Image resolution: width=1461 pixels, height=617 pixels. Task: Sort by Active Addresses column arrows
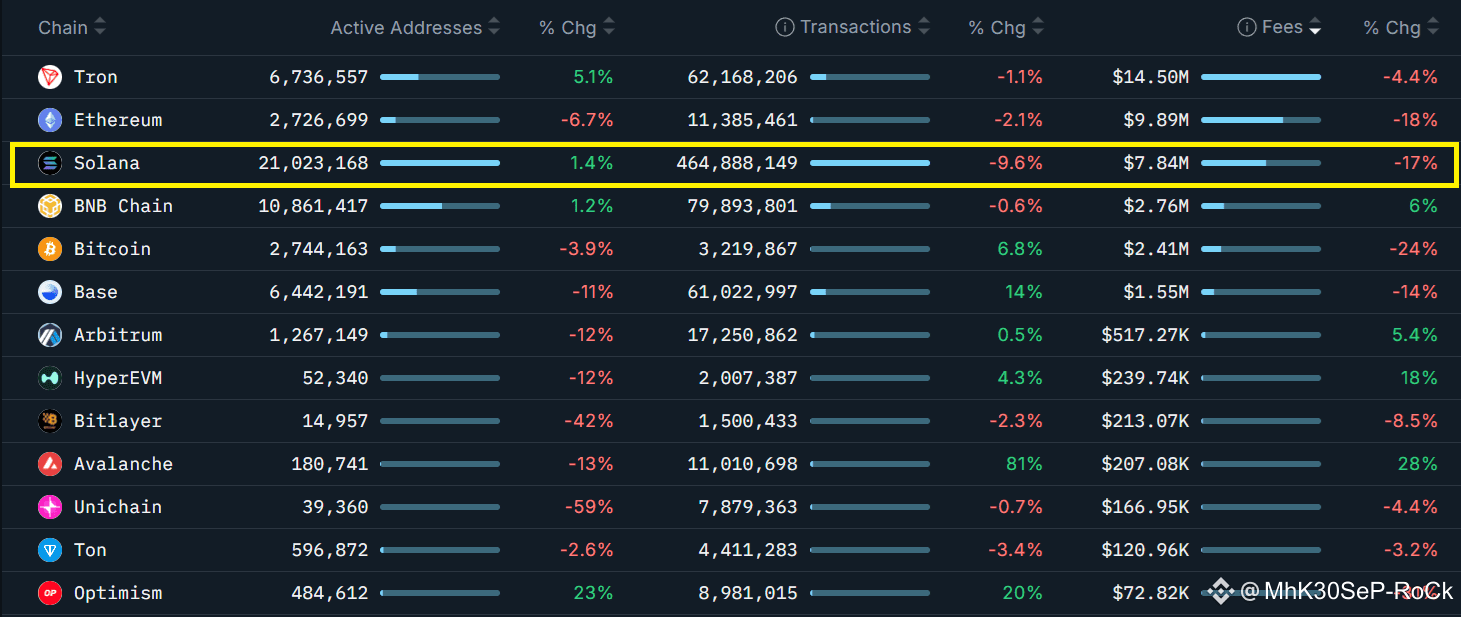[493, 28]
